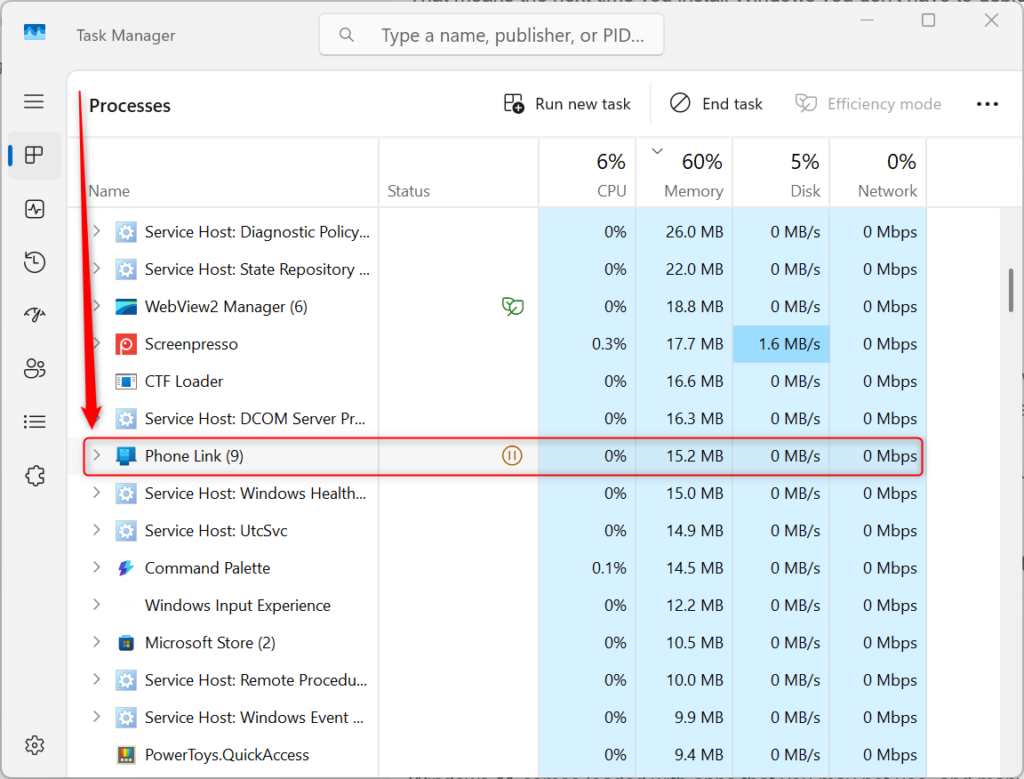The height and width of the screenshot is (779, 1024).
Task: Expand the Microsoft Store process group
Action: pos(95,642)
